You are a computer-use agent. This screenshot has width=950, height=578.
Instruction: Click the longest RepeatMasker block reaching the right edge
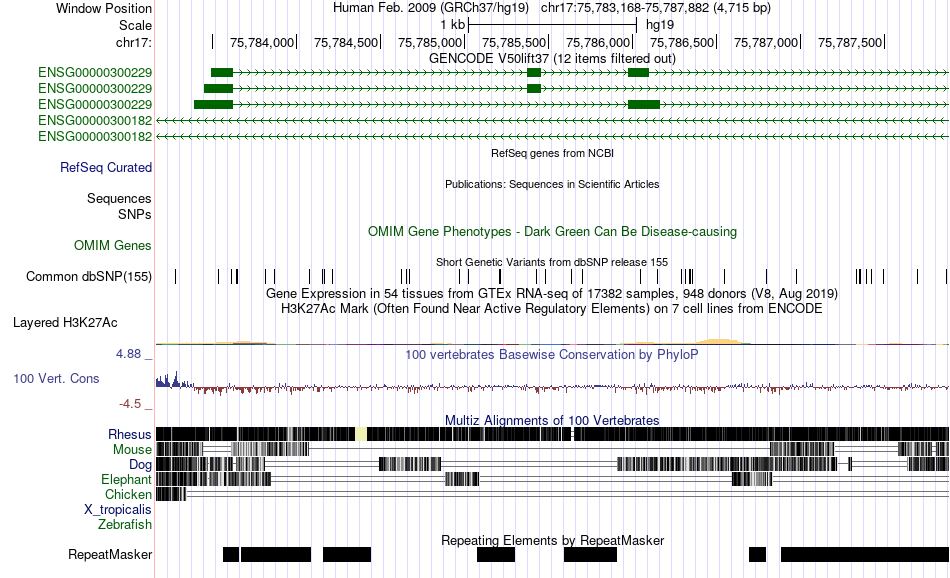click(x=865, y=554)
